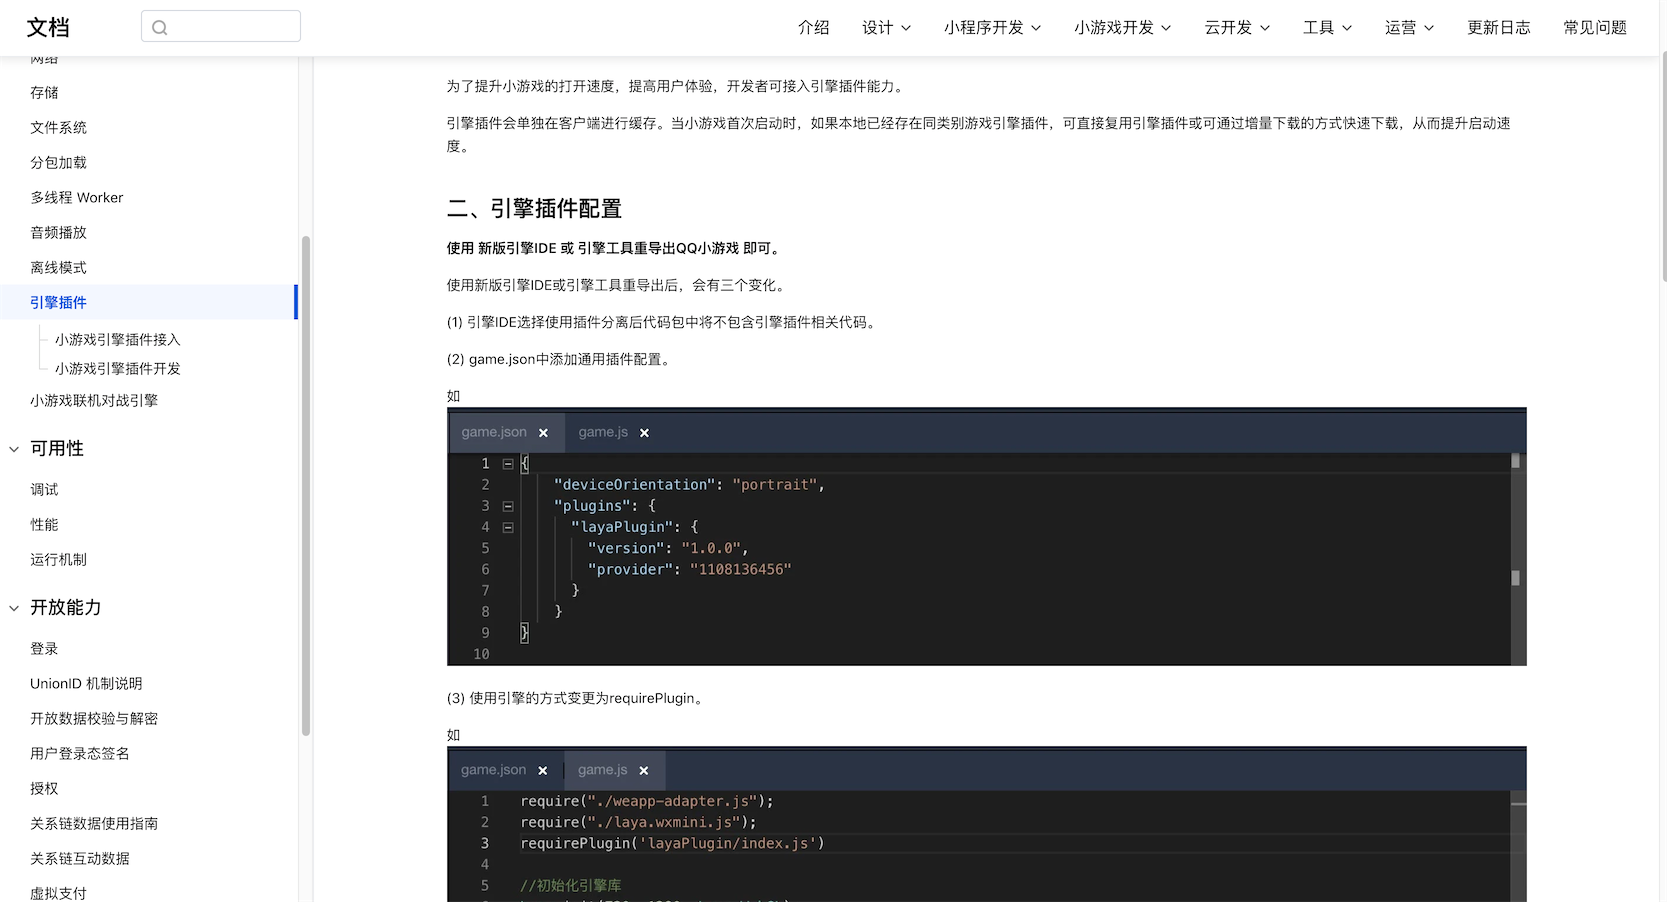Open the 文档 home logo
The width and height of the screenshot is (1667, 902).
[48, 27]
